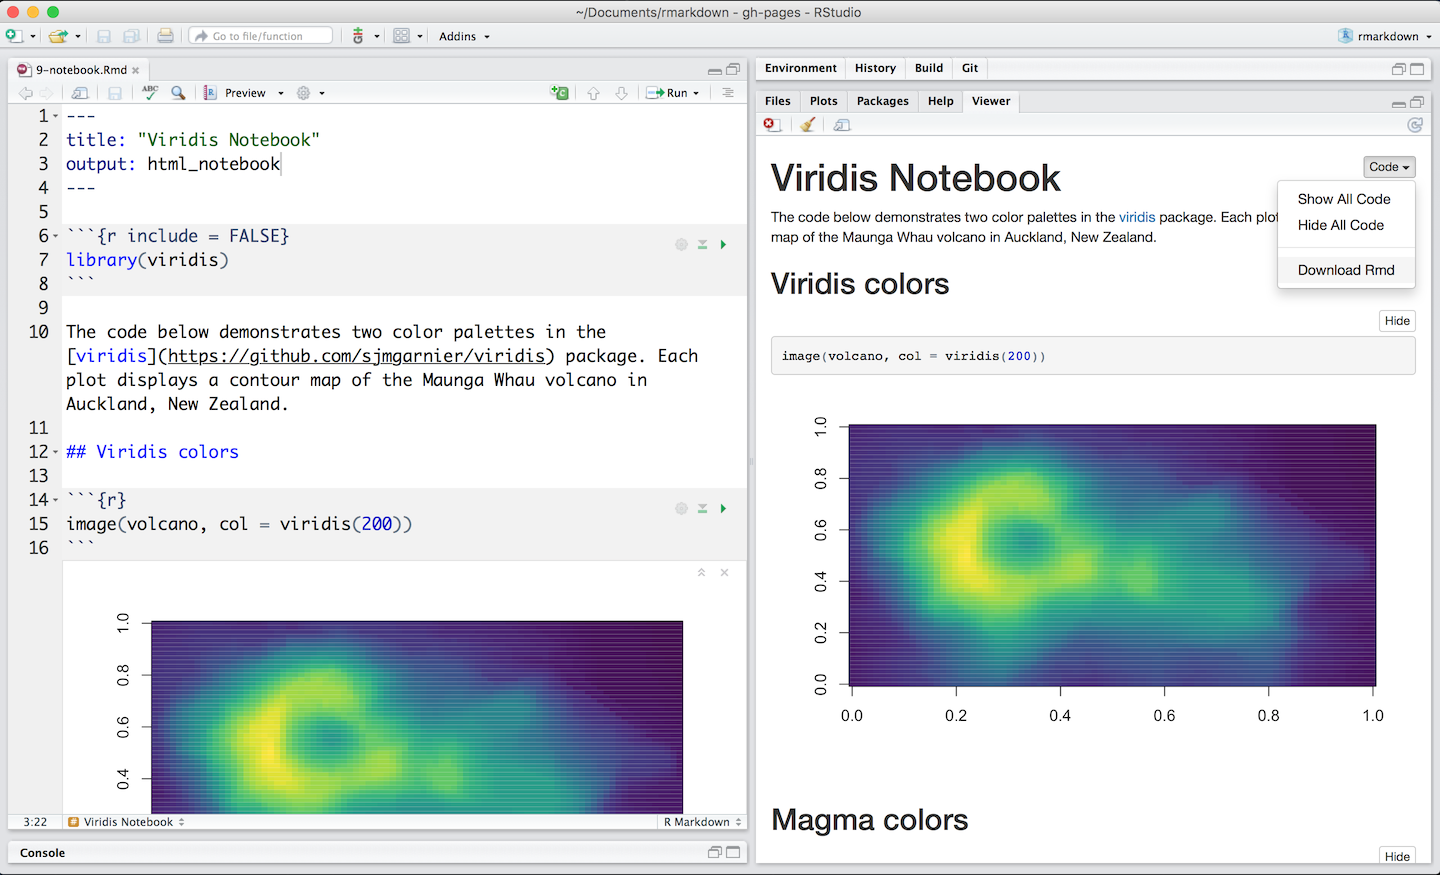Open the Git tab
This screenshot has height=875, width=1440.
tap(970, 68)
